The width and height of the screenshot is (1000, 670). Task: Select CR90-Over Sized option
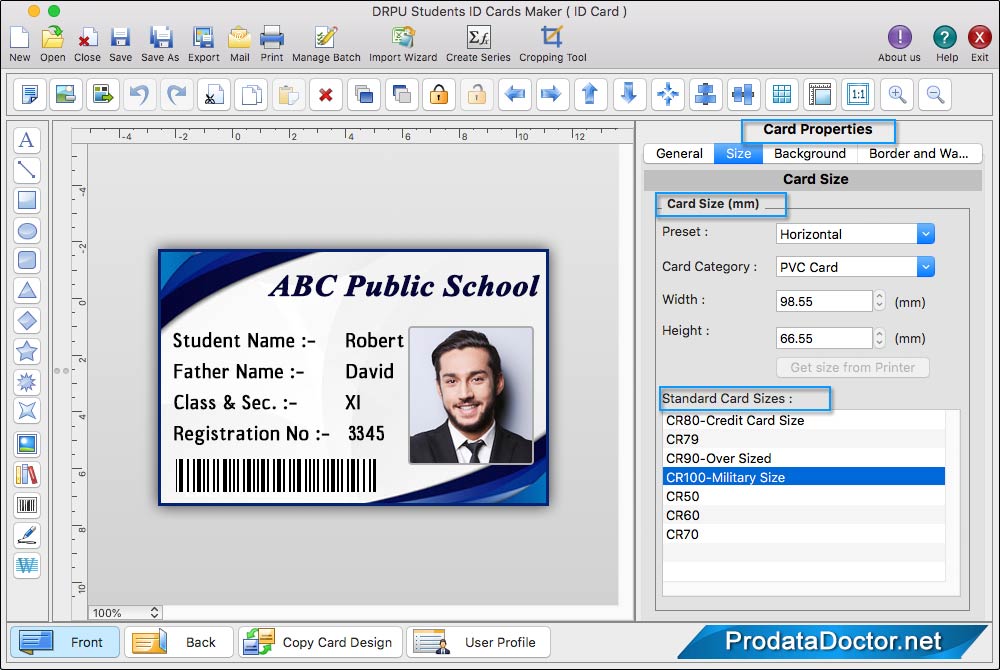[804, 458]
